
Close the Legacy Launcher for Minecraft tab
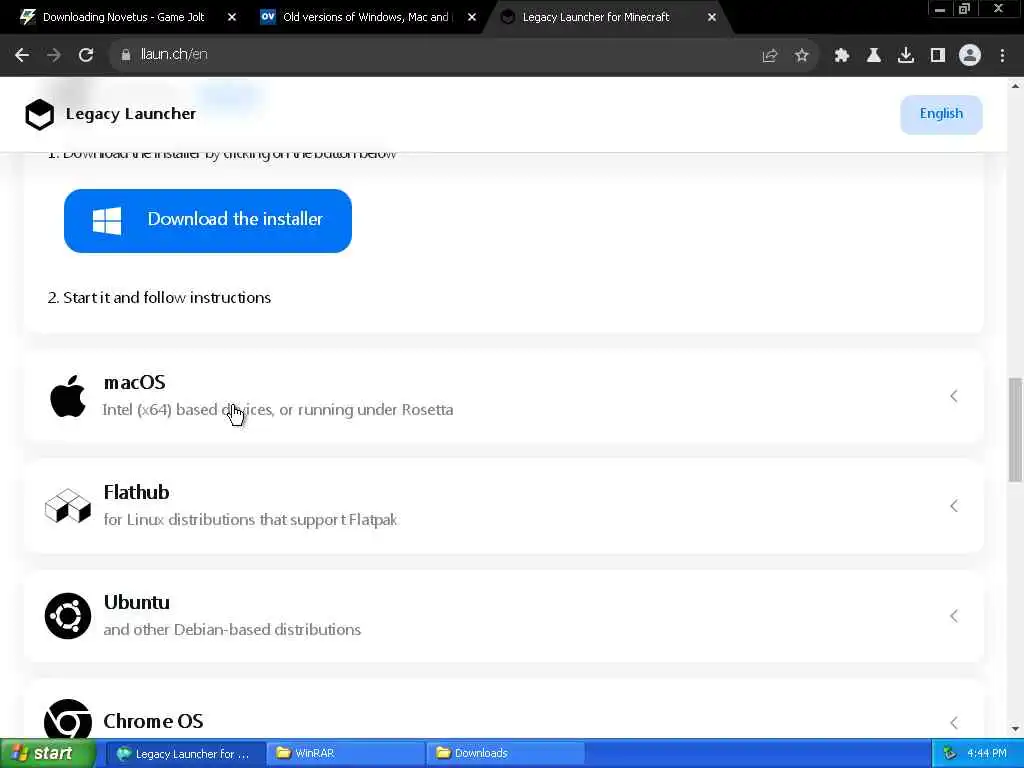712,18
